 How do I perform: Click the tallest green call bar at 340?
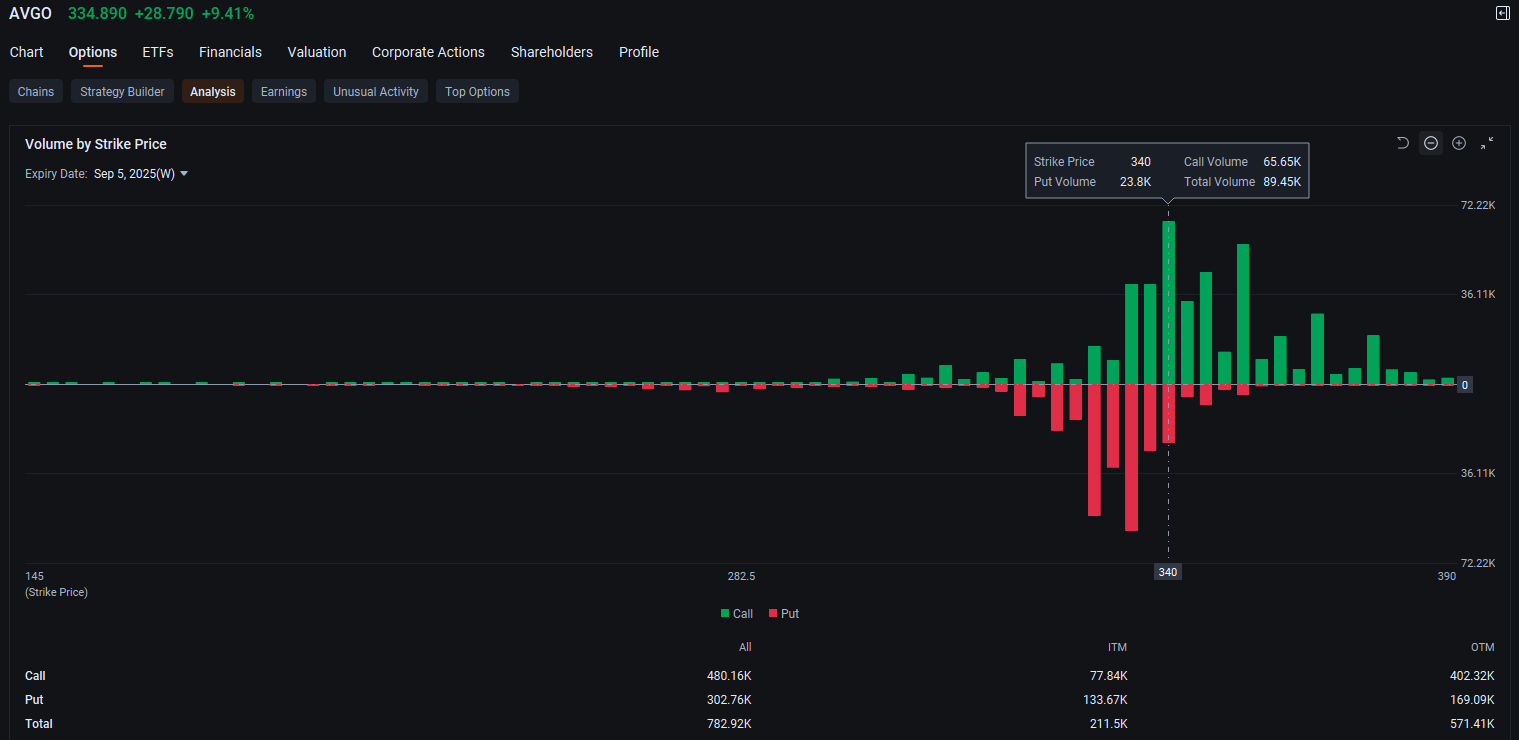coord(1168,300)
